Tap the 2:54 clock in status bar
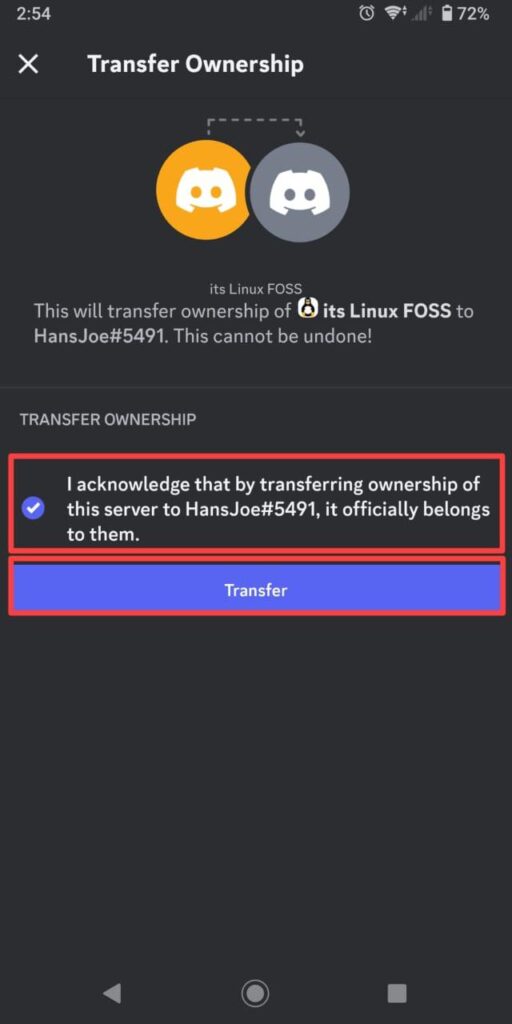 coord(33,14)
